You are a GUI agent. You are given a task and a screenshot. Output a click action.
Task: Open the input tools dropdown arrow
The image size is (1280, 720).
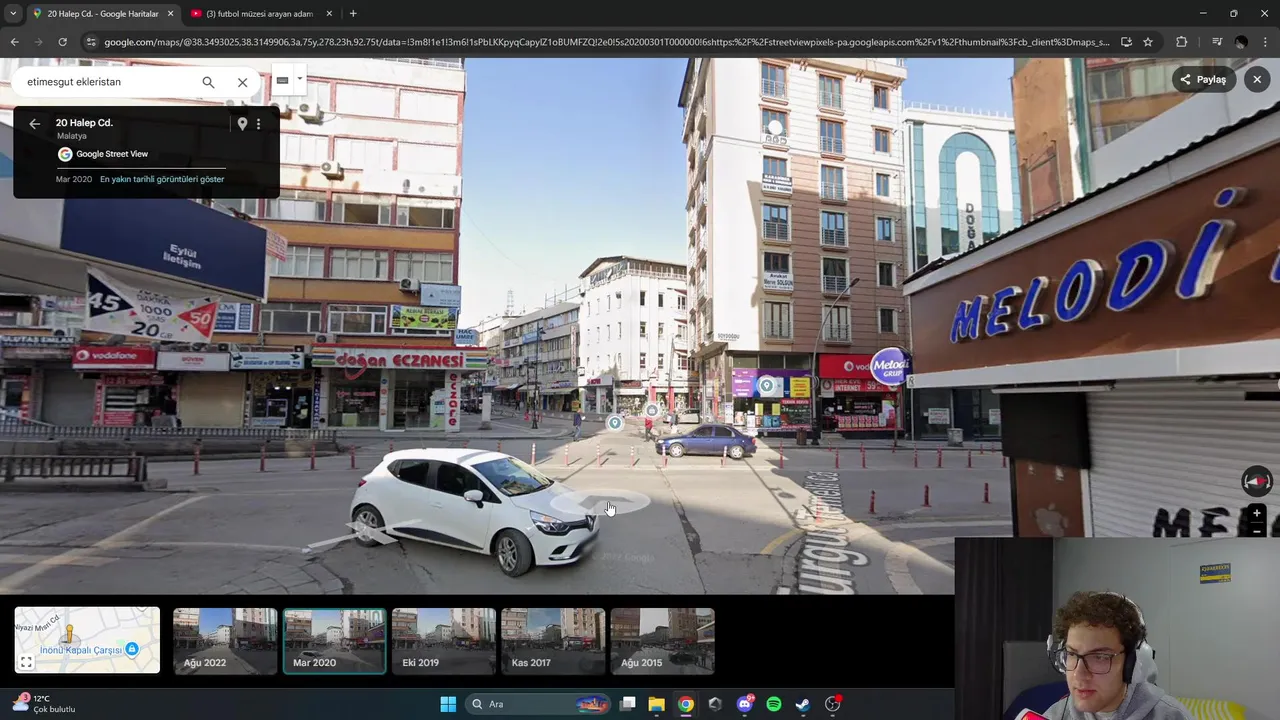tap(299, 79)
